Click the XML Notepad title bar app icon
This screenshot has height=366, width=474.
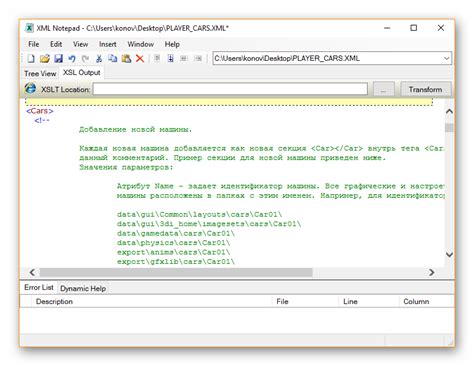click(29, 28)
